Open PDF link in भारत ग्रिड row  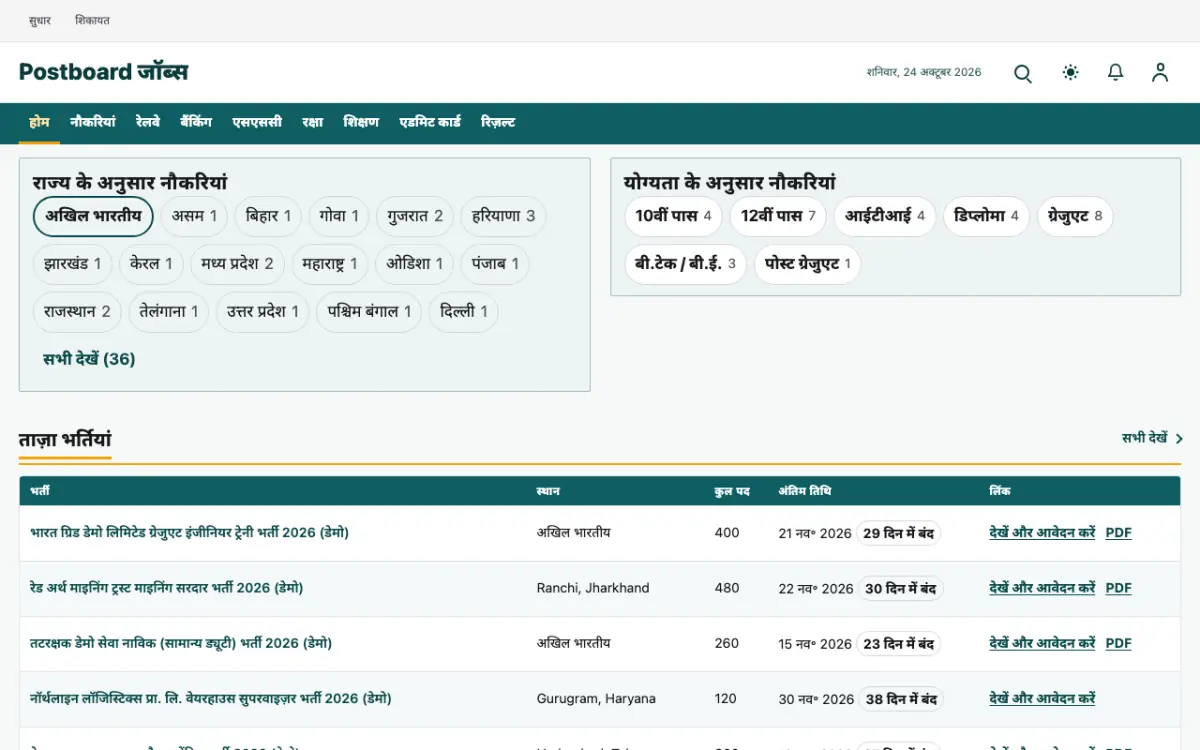tap(1118, 533)
